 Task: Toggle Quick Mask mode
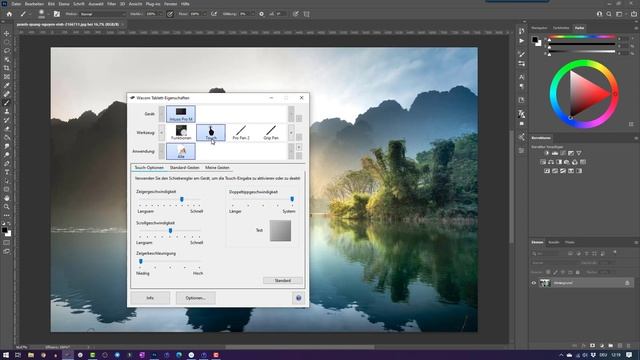click(x=7, y=243)
